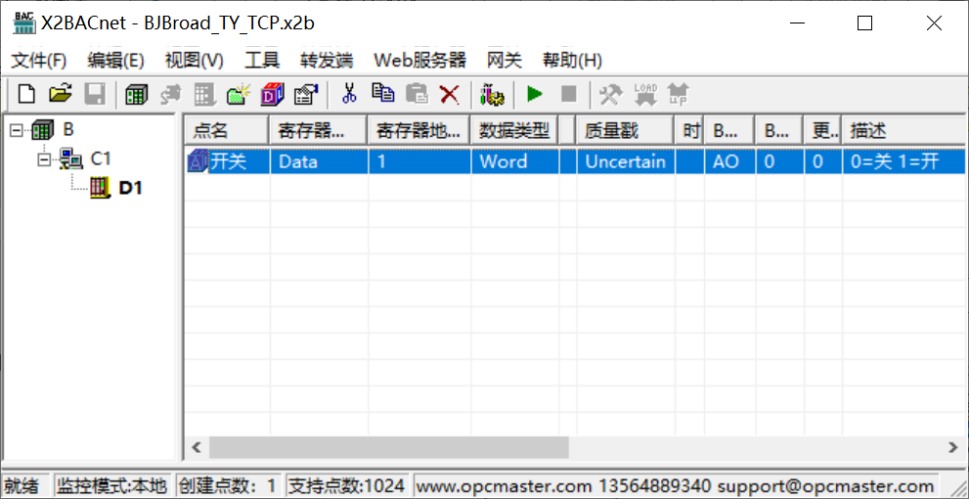
Task: Click the 0=关 1=开 description cell
Action: pos(905,162)
